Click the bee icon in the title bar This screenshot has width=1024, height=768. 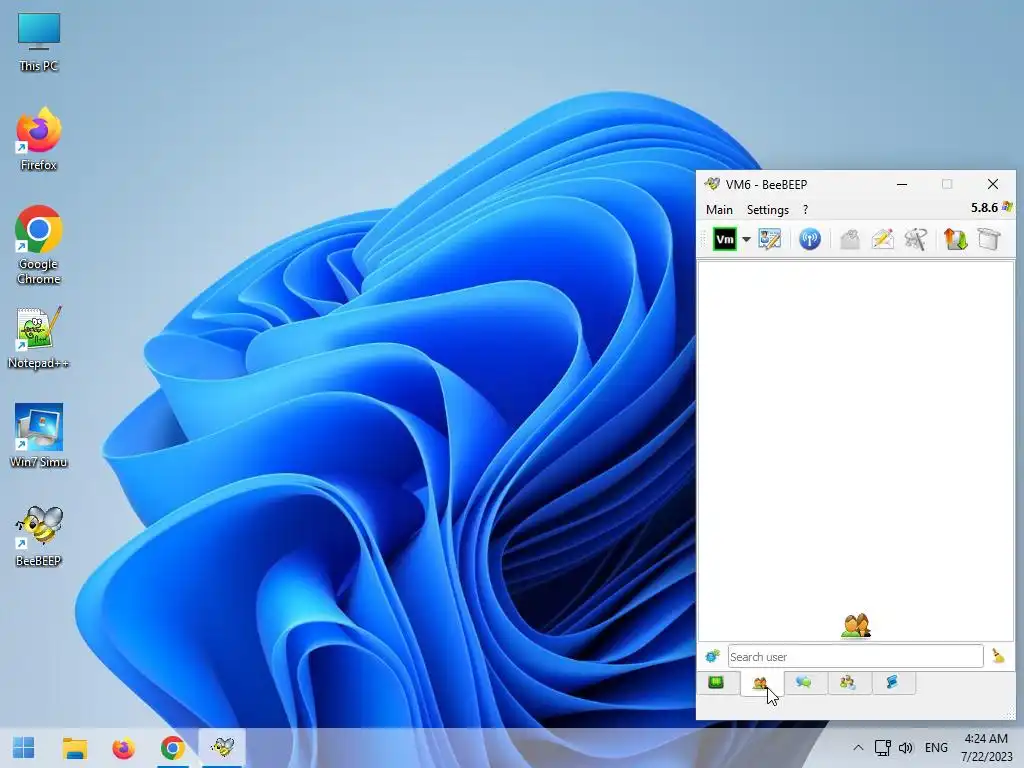(x=712, y=184)
